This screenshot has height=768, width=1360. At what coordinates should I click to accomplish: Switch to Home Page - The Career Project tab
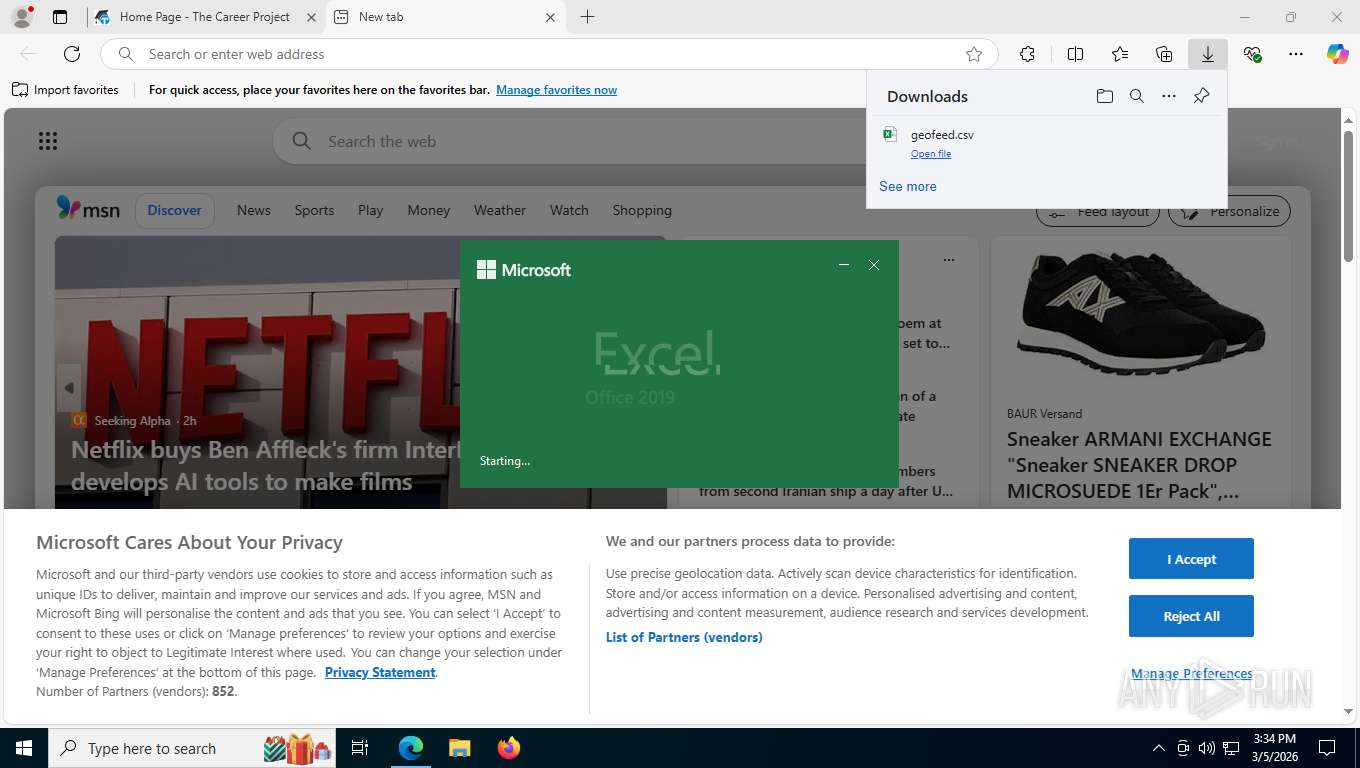[x=204, y=17]
